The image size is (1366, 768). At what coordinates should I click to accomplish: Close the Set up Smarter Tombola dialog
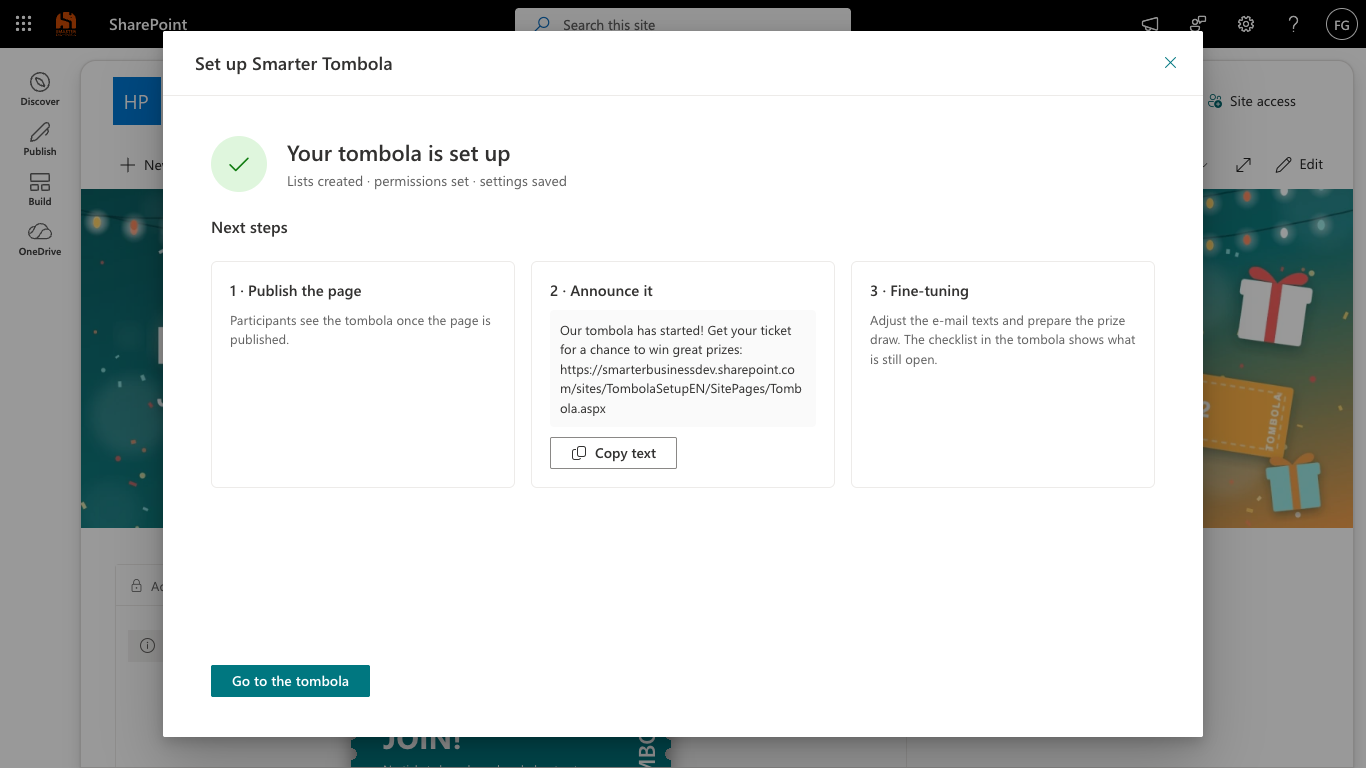[x=1170, y=63]
